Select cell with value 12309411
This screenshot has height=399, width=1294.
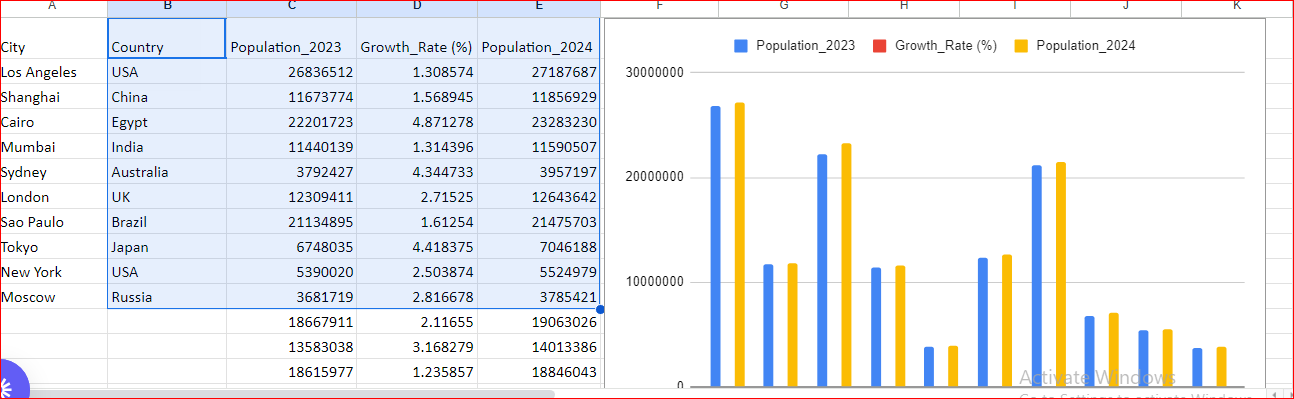coord(291,197)
